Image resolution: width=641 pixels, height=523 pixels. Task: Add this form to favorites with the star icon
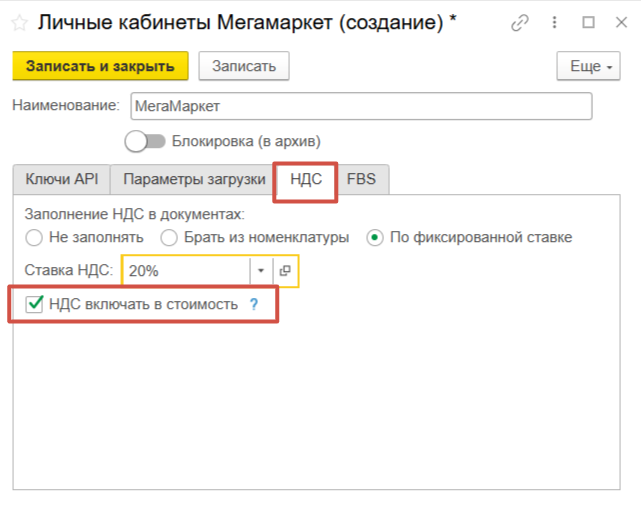click(18, 22)
